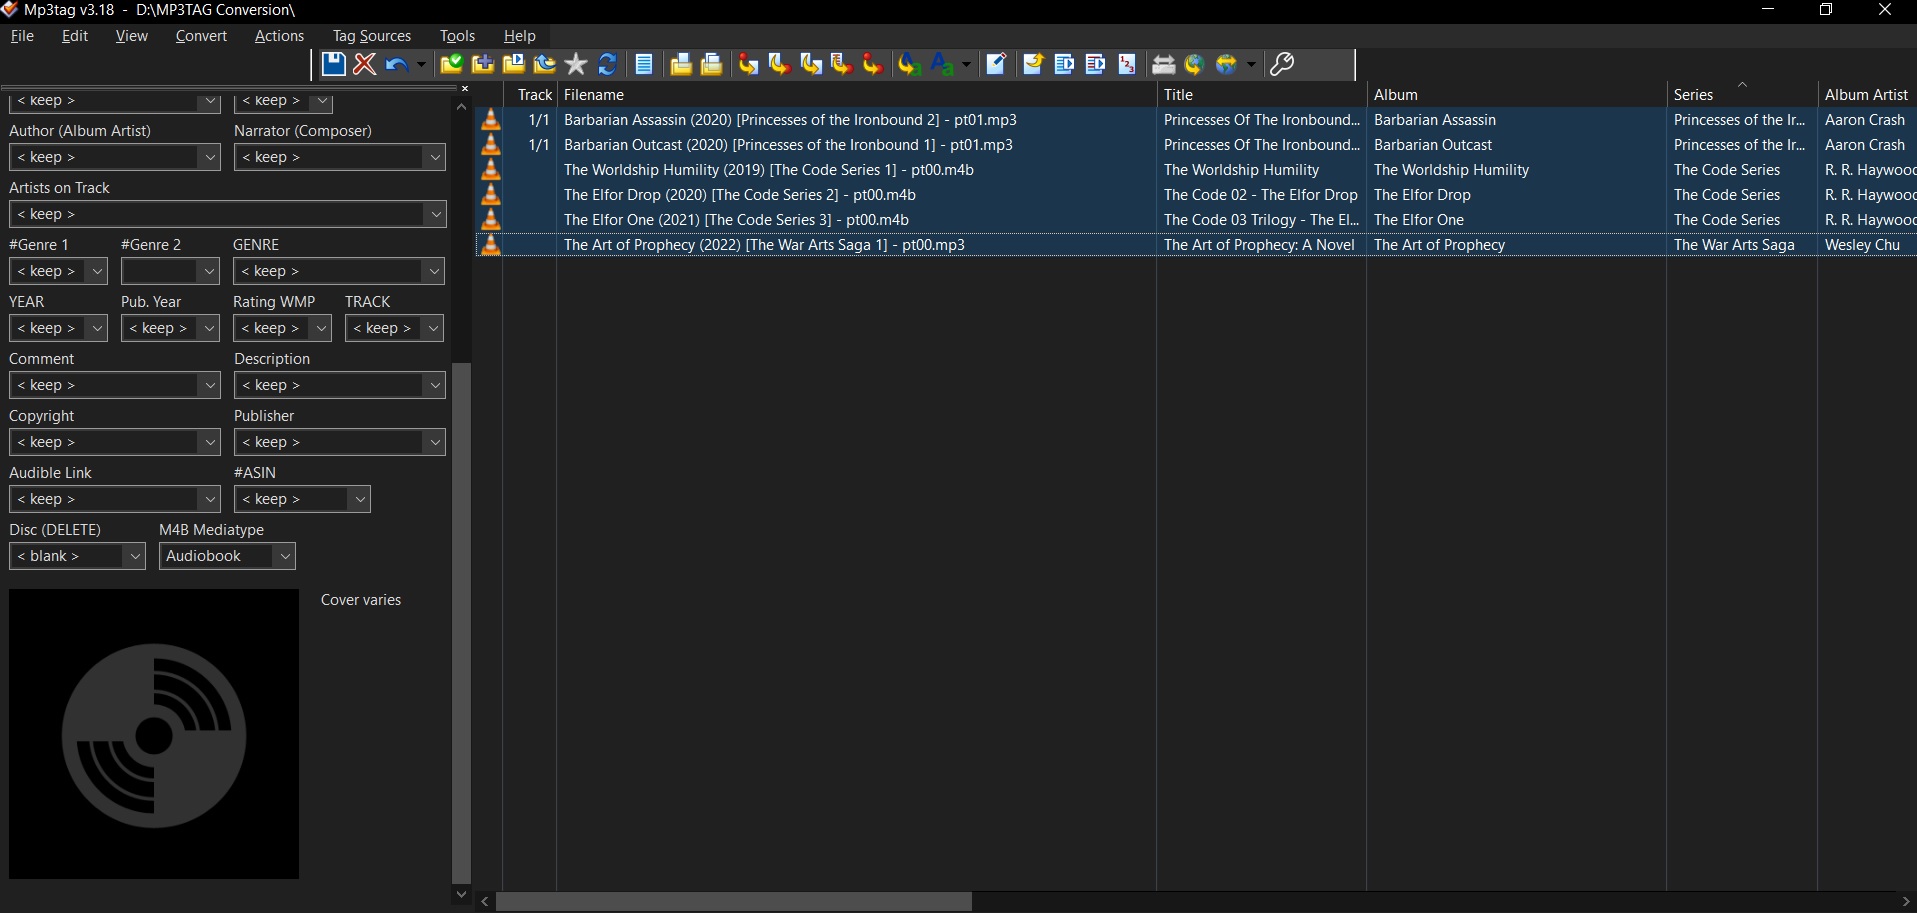
Task: Sort by the Series column header
Action: pyautogui.click(x=1741, y=95)
